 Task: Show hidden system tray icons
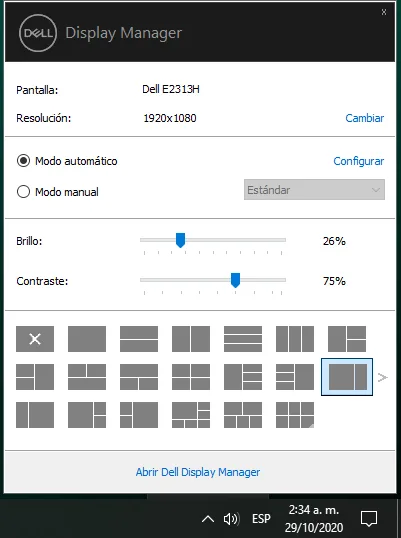pos(208,519)
